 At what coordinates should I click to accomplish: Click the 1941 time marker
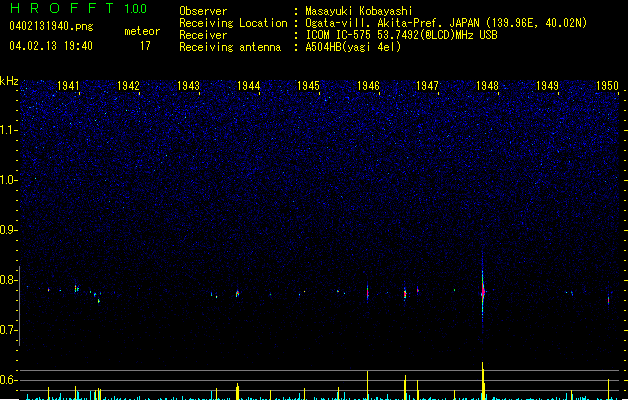click(68, 85)
